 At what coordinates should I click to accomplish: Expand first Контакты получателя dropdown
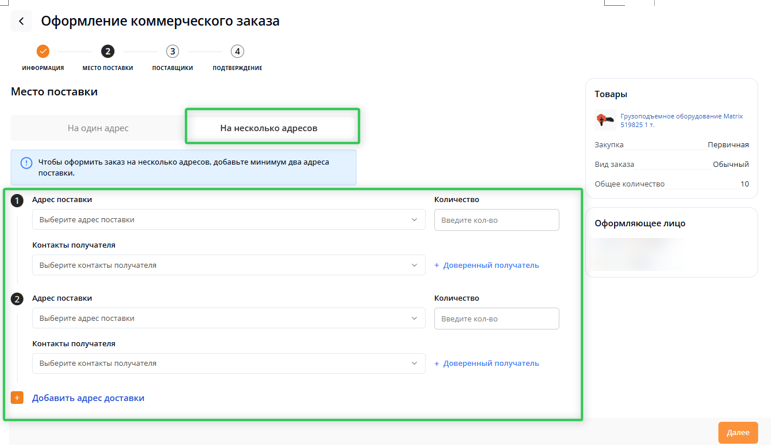228,265
